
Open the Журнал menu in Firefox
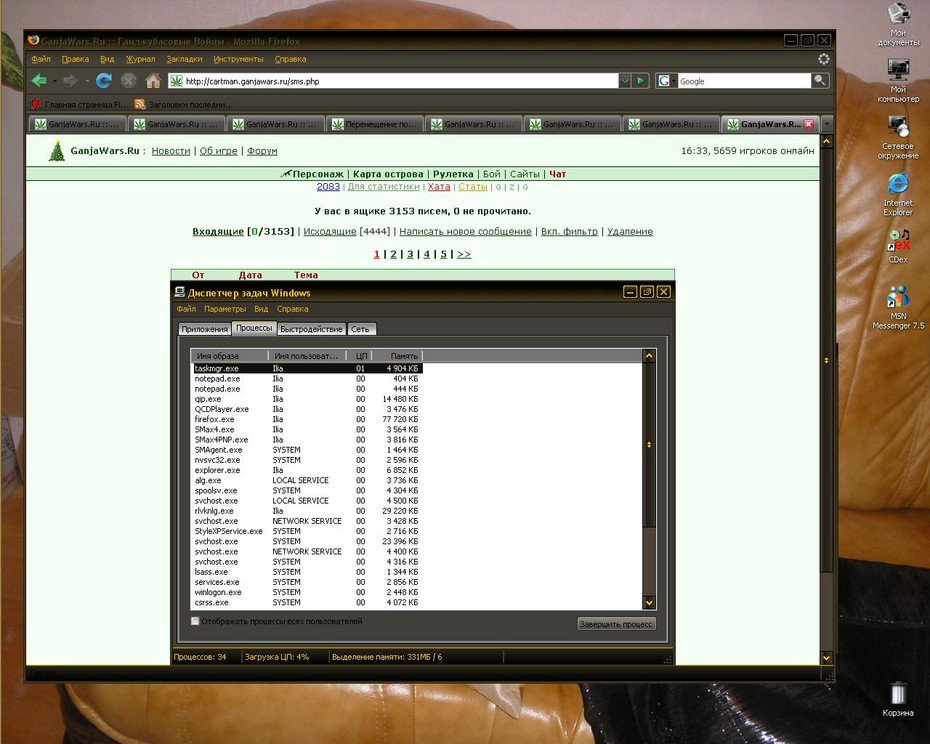tap(141, 59)
